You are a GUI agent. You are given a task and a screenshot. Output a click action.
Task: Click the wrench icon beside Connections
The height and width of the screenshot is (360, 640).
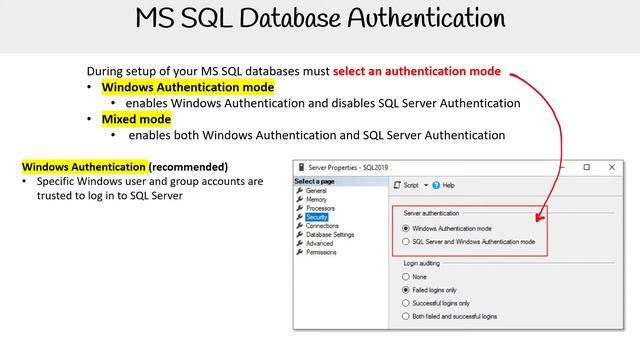tap(300, 226)
